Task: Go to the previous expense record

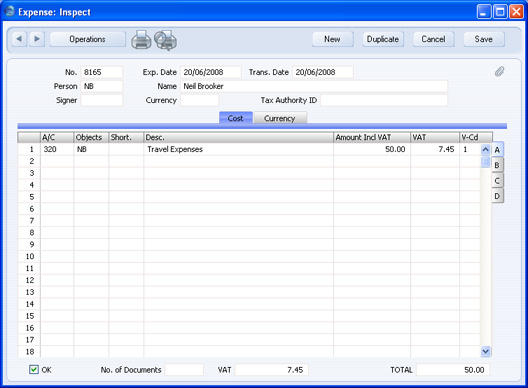Action: point(20,39)
